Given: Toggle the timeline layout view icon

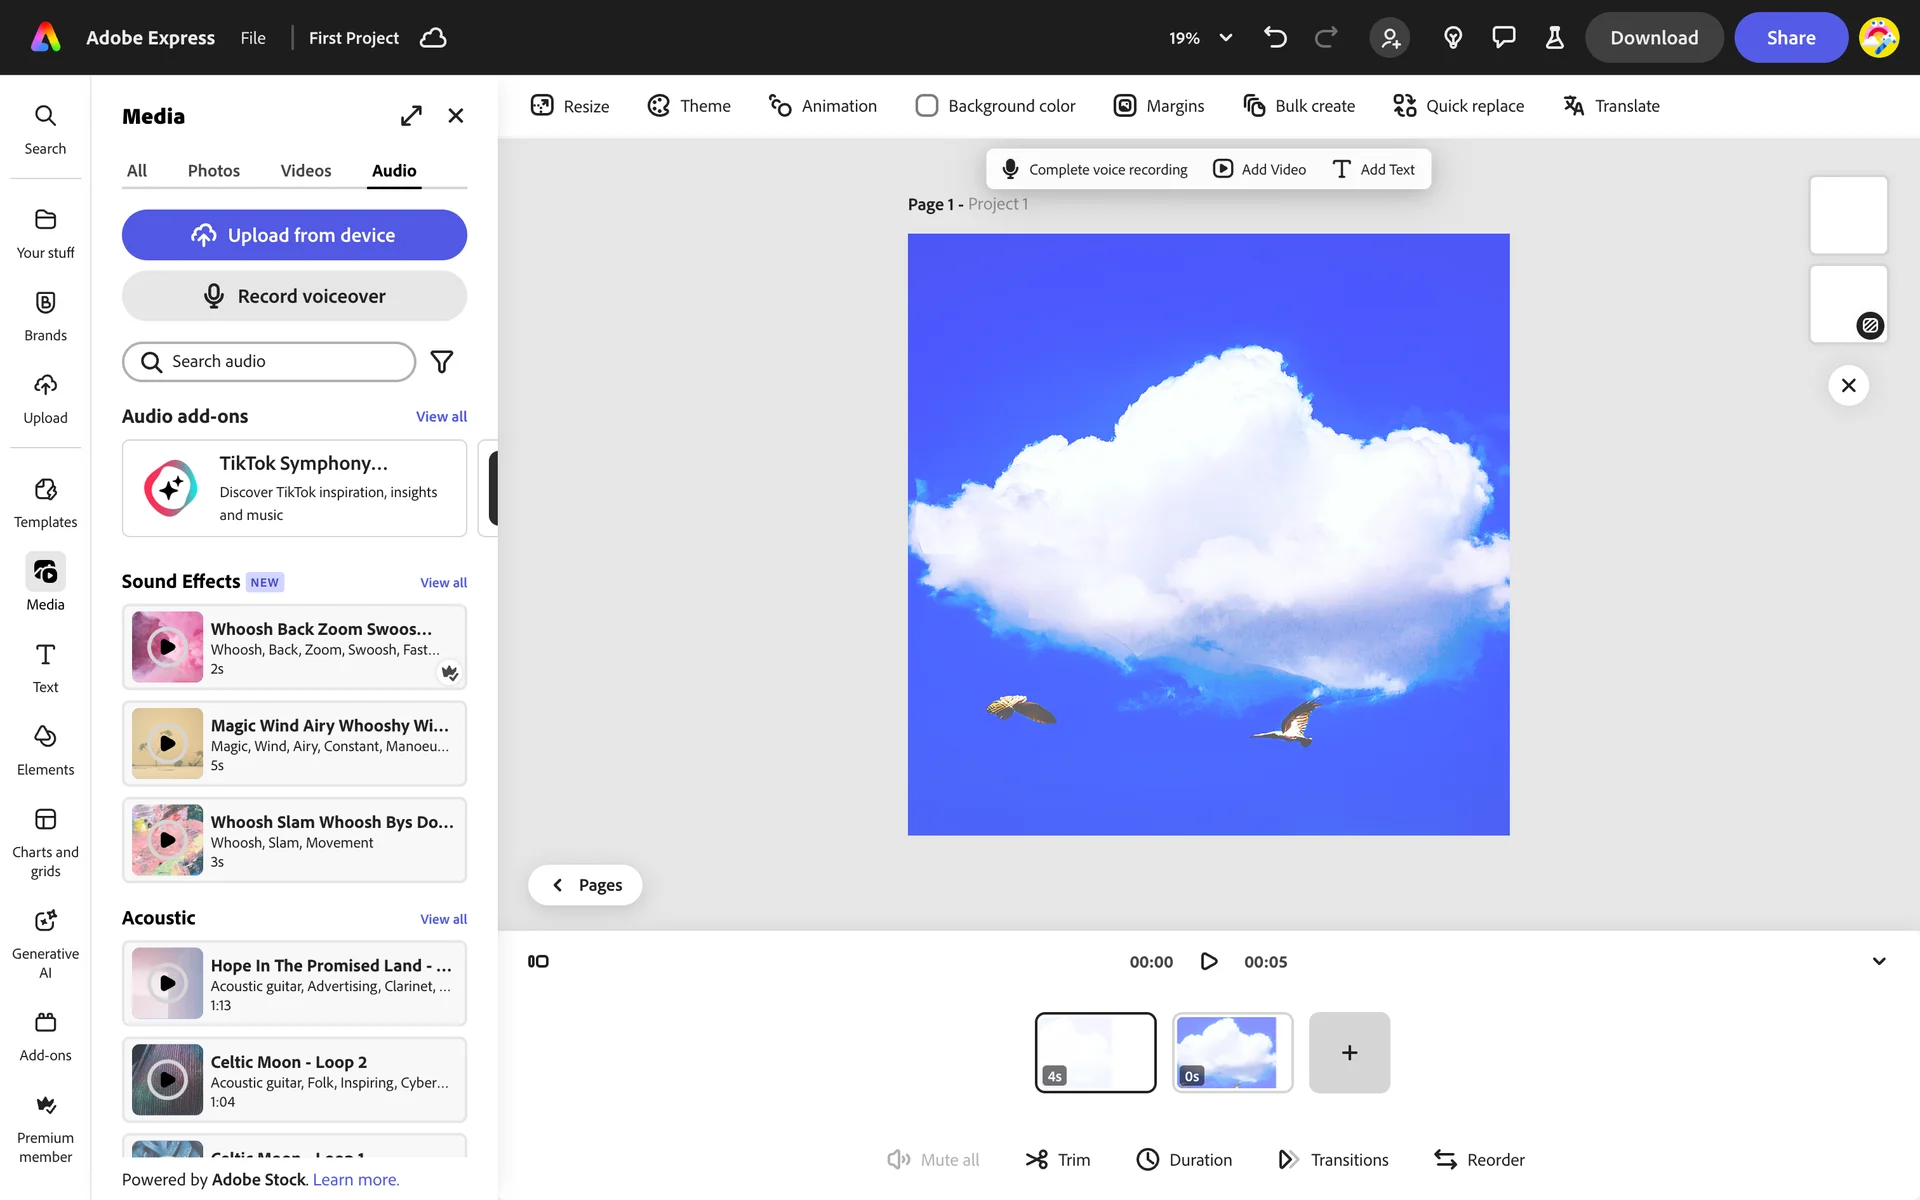Looking at the screenshot, I should [x=538, y=961].
